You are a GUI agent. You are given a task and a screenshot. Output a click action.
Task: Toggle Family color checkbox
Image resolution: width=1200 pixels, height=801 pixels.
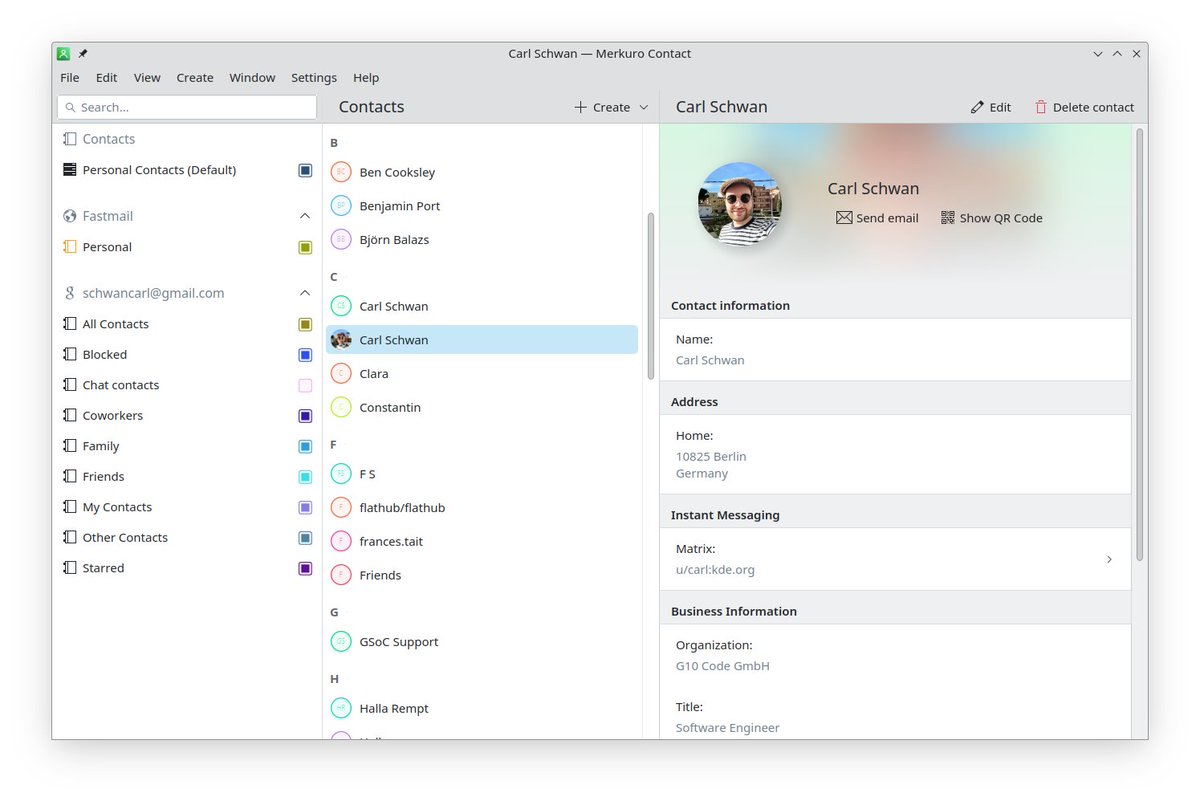click(305, 446)
